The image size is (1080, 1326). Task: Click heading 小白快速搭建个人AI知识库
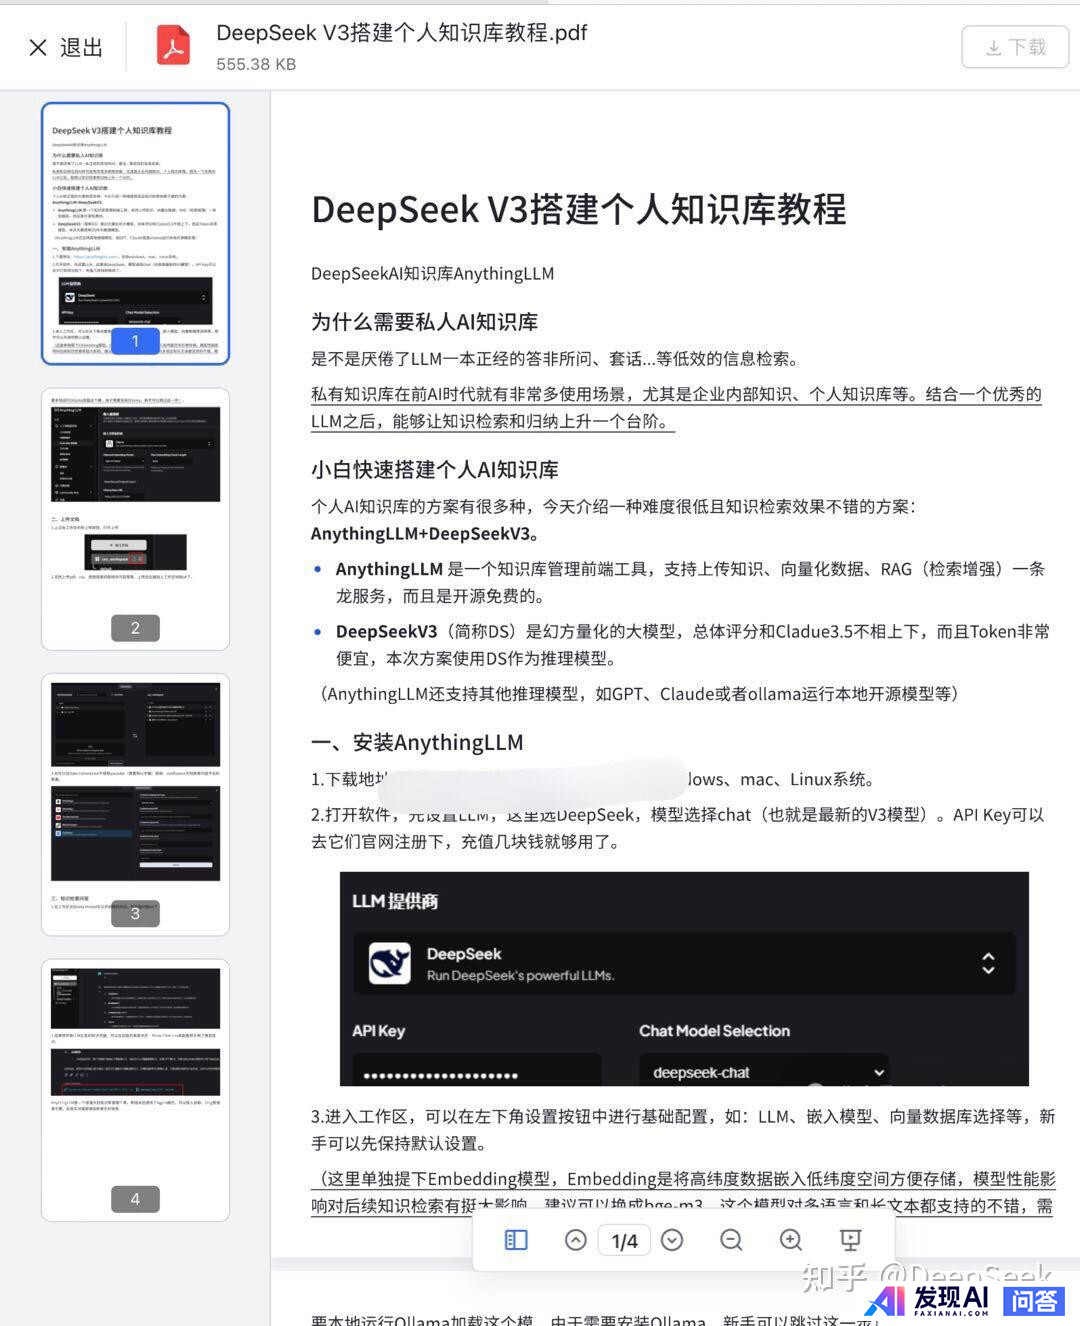point(434,470)
